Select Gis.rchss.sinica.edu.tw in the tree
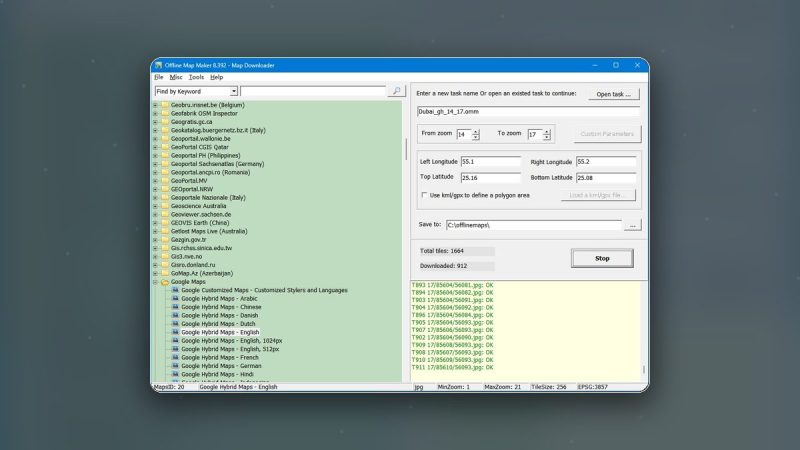 [x=201, y=248]
